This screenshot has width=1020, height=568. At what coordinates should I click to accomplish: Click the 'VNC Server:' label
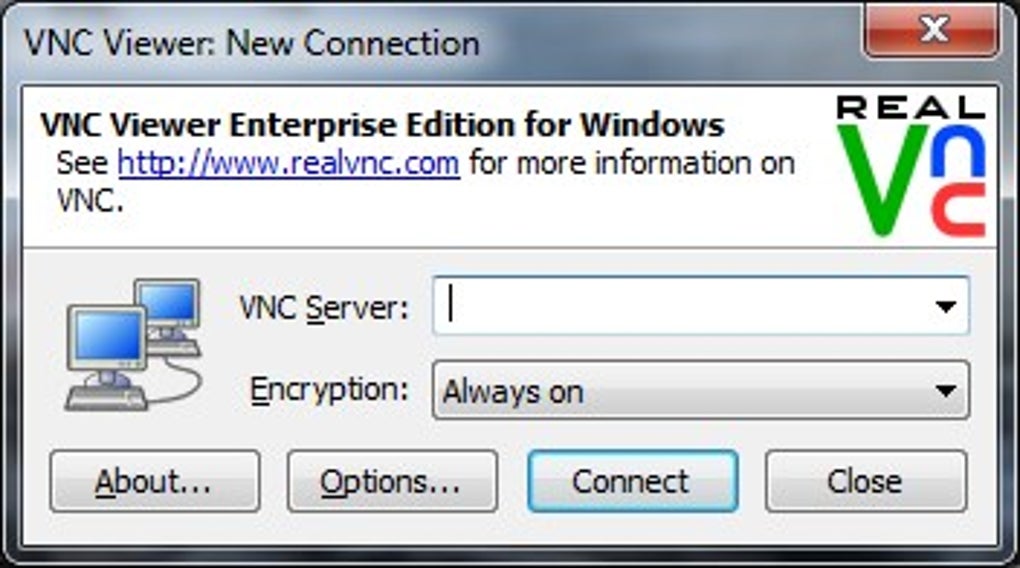click(324, 307)
